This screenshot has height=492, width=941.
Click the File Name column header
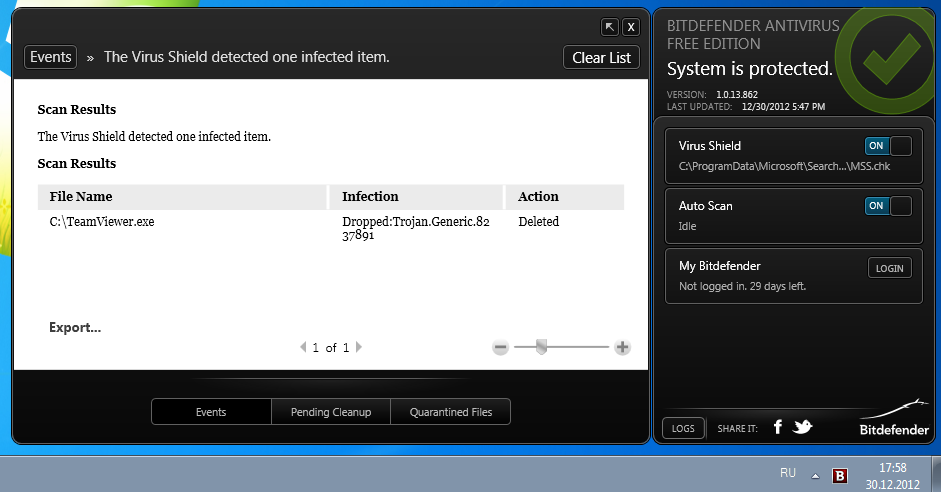182,197
